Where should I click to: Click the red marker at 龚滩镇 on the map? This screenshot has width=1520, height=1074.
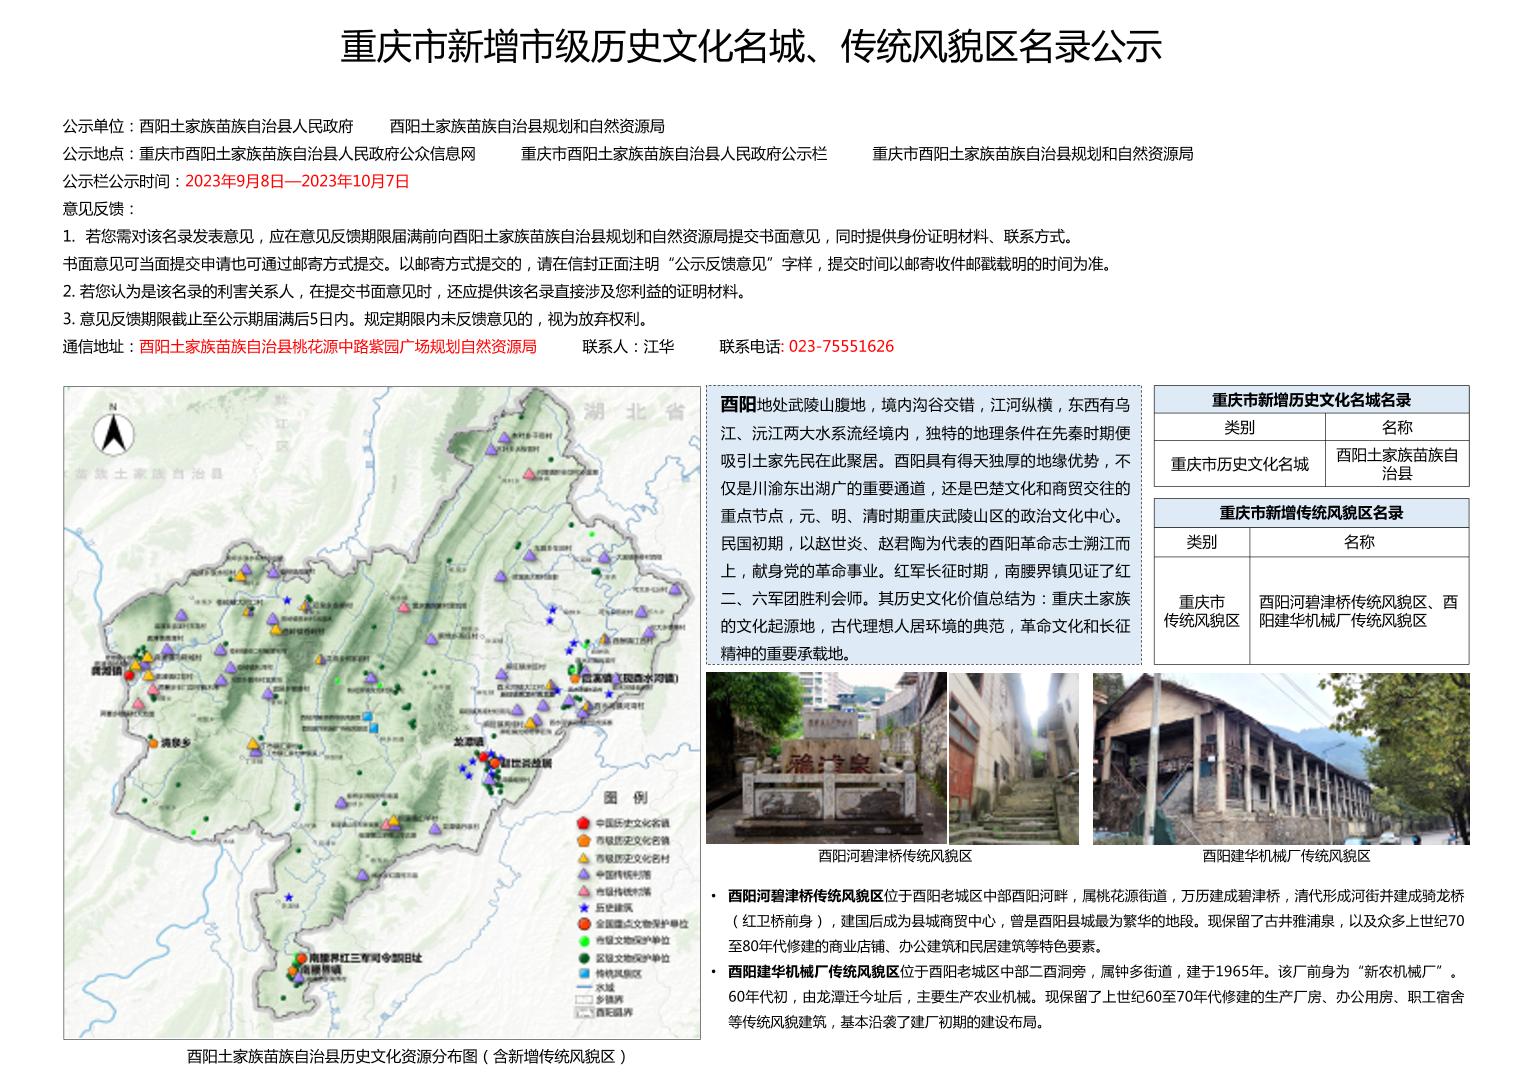(x=129, y=676)
